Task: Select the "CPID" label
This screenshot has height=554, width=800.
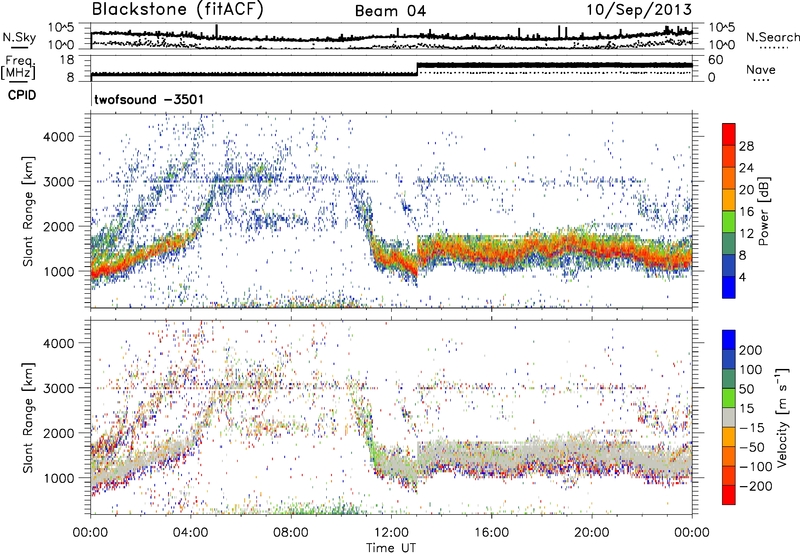Action: (x=22, y=95)
